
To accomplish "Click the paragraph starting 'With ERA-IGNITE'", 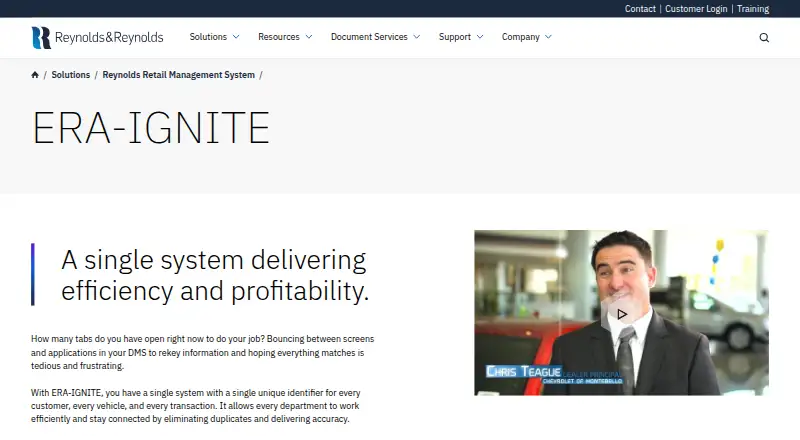I will tap(196, 406).
